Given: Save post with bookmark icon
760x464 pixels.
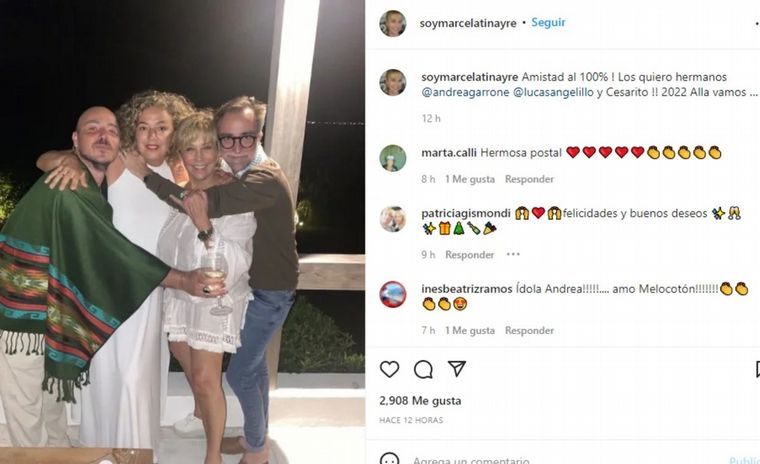Looking at the screenshot, I should [756, 369].
